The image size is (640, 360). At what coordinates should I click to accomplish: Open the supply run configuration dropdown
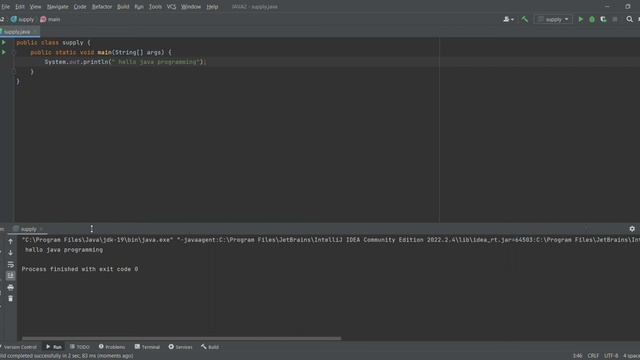(553, 19)
